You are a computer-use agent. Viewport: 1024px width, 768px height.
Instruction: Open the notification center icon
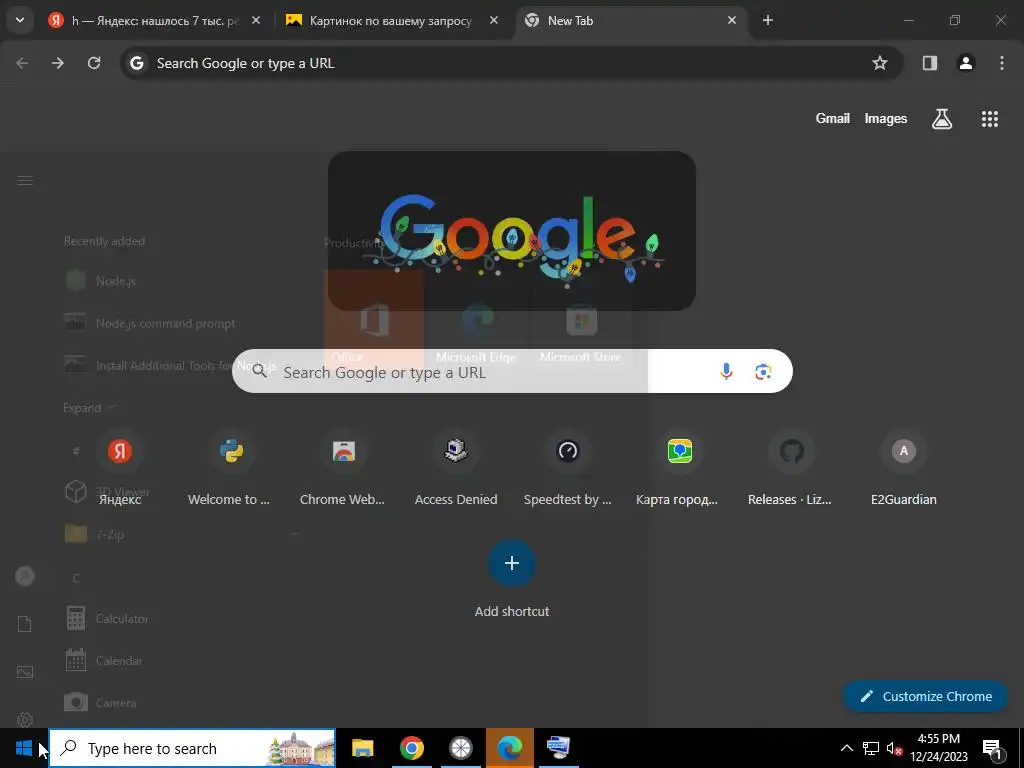point(992,748)
